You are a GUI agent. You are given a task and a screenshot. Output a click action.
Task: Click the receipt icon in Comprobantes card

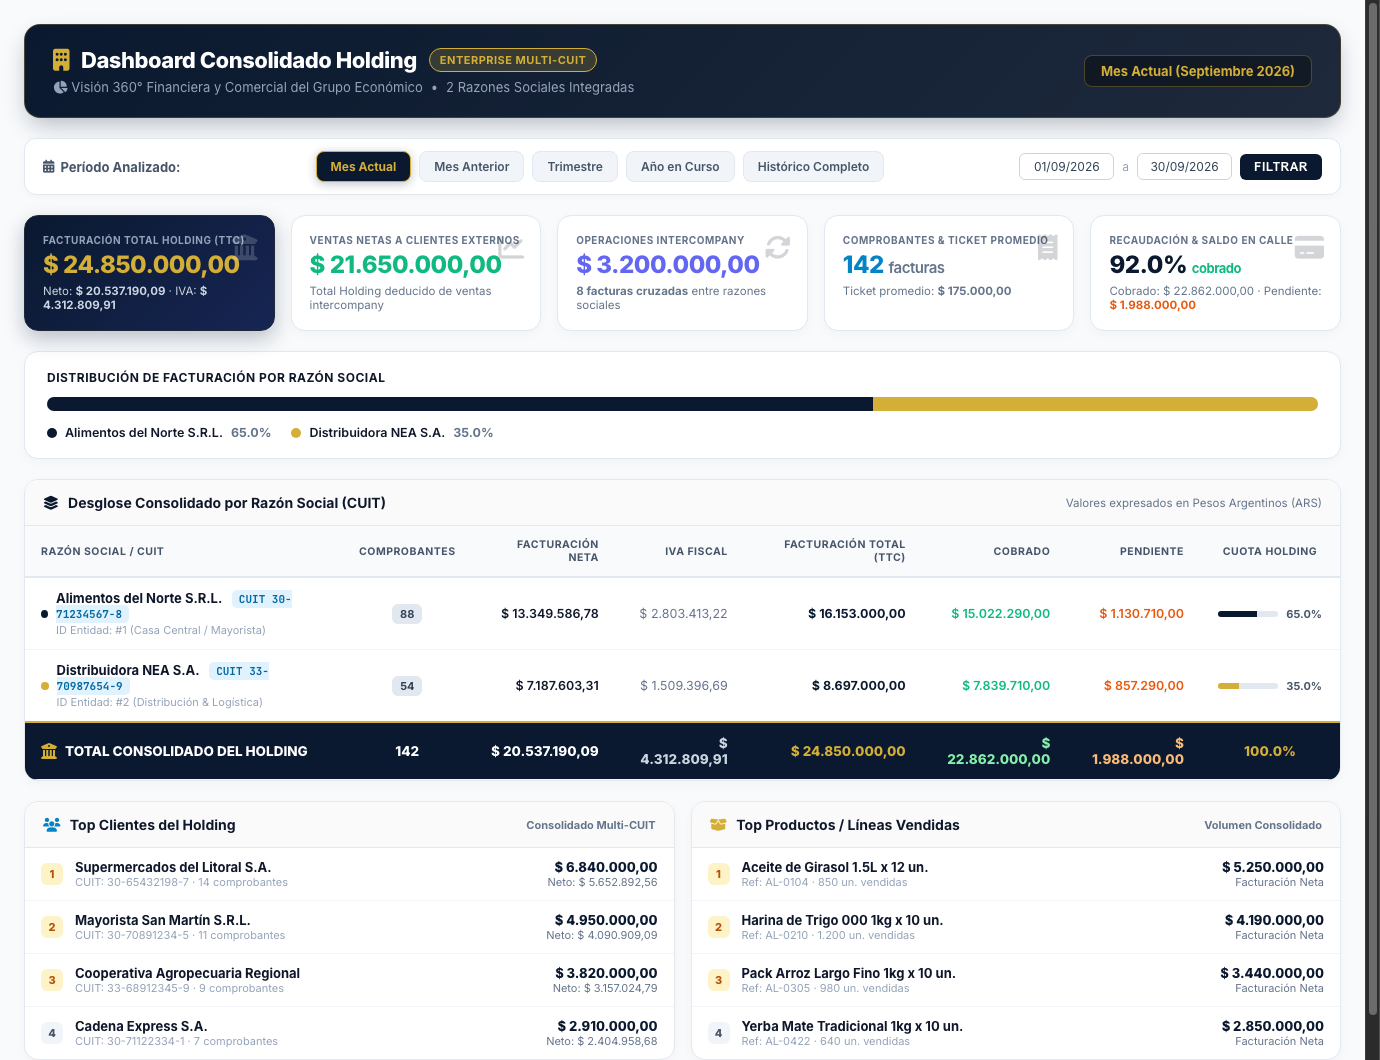coord(1047,247)
